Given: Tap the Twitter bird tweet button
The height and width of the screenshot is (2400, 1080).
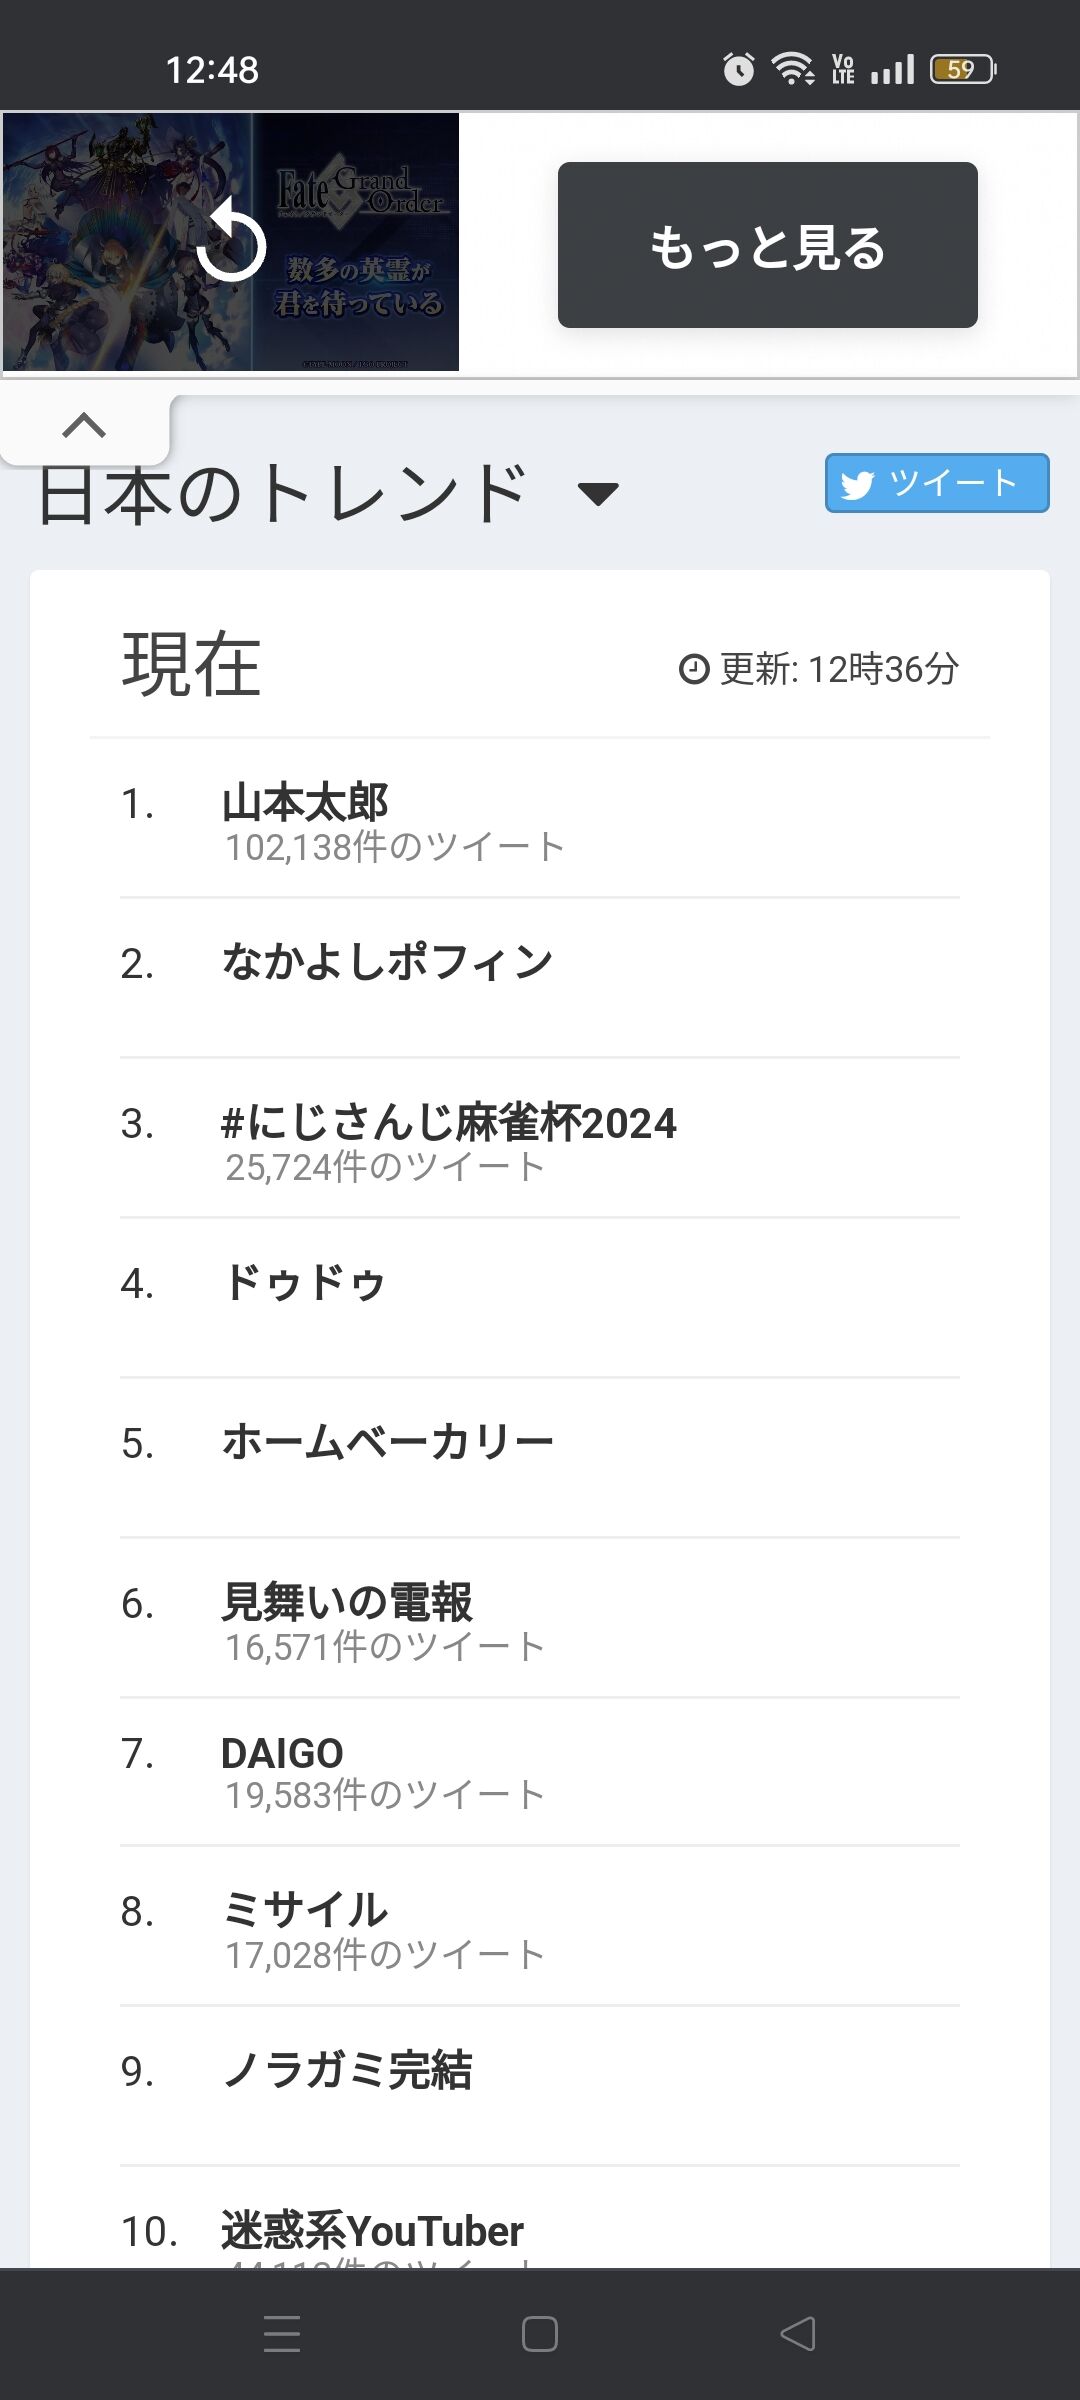Looking at the screenshot, I should pyautogui.click(x=937, y=483).
